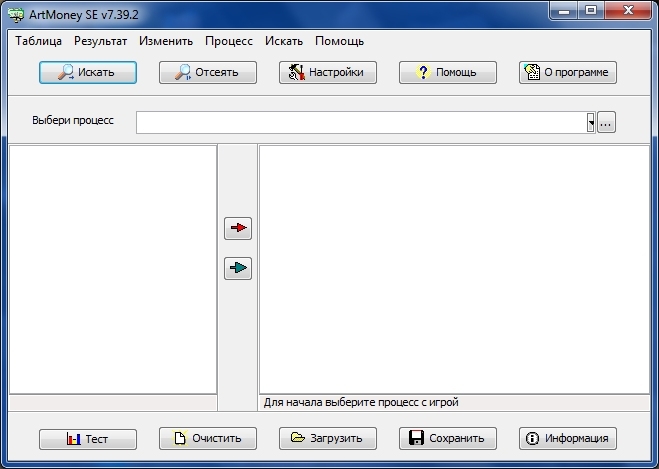Click the teal arrow transfer button

(x=238, y=268)
